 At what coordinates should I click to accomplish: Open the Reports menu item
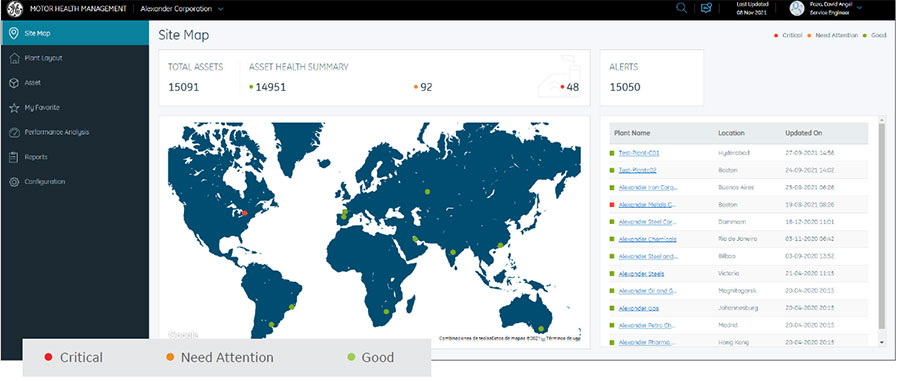[75, 157]
